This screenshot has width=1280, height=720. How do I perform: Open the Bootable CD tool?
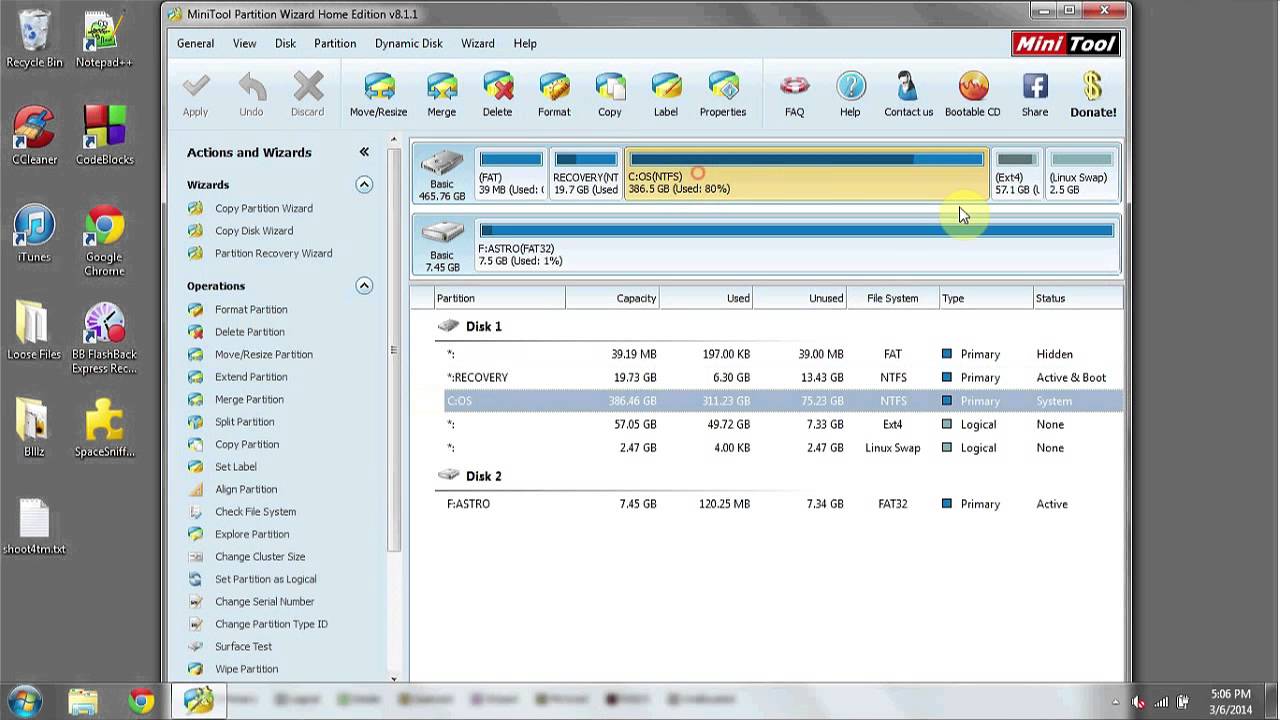973,95
